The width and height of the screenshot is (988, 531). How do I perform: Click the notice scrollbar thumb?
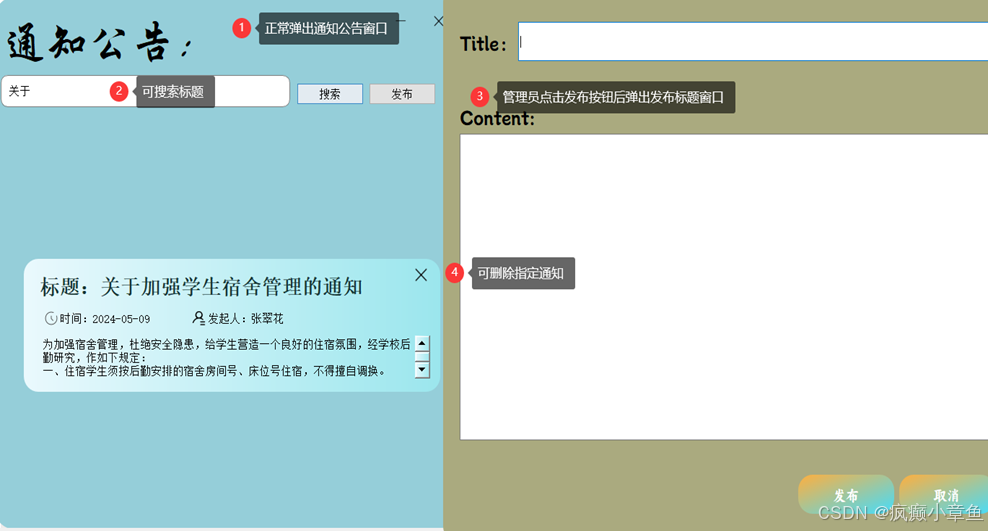[422, 357]
